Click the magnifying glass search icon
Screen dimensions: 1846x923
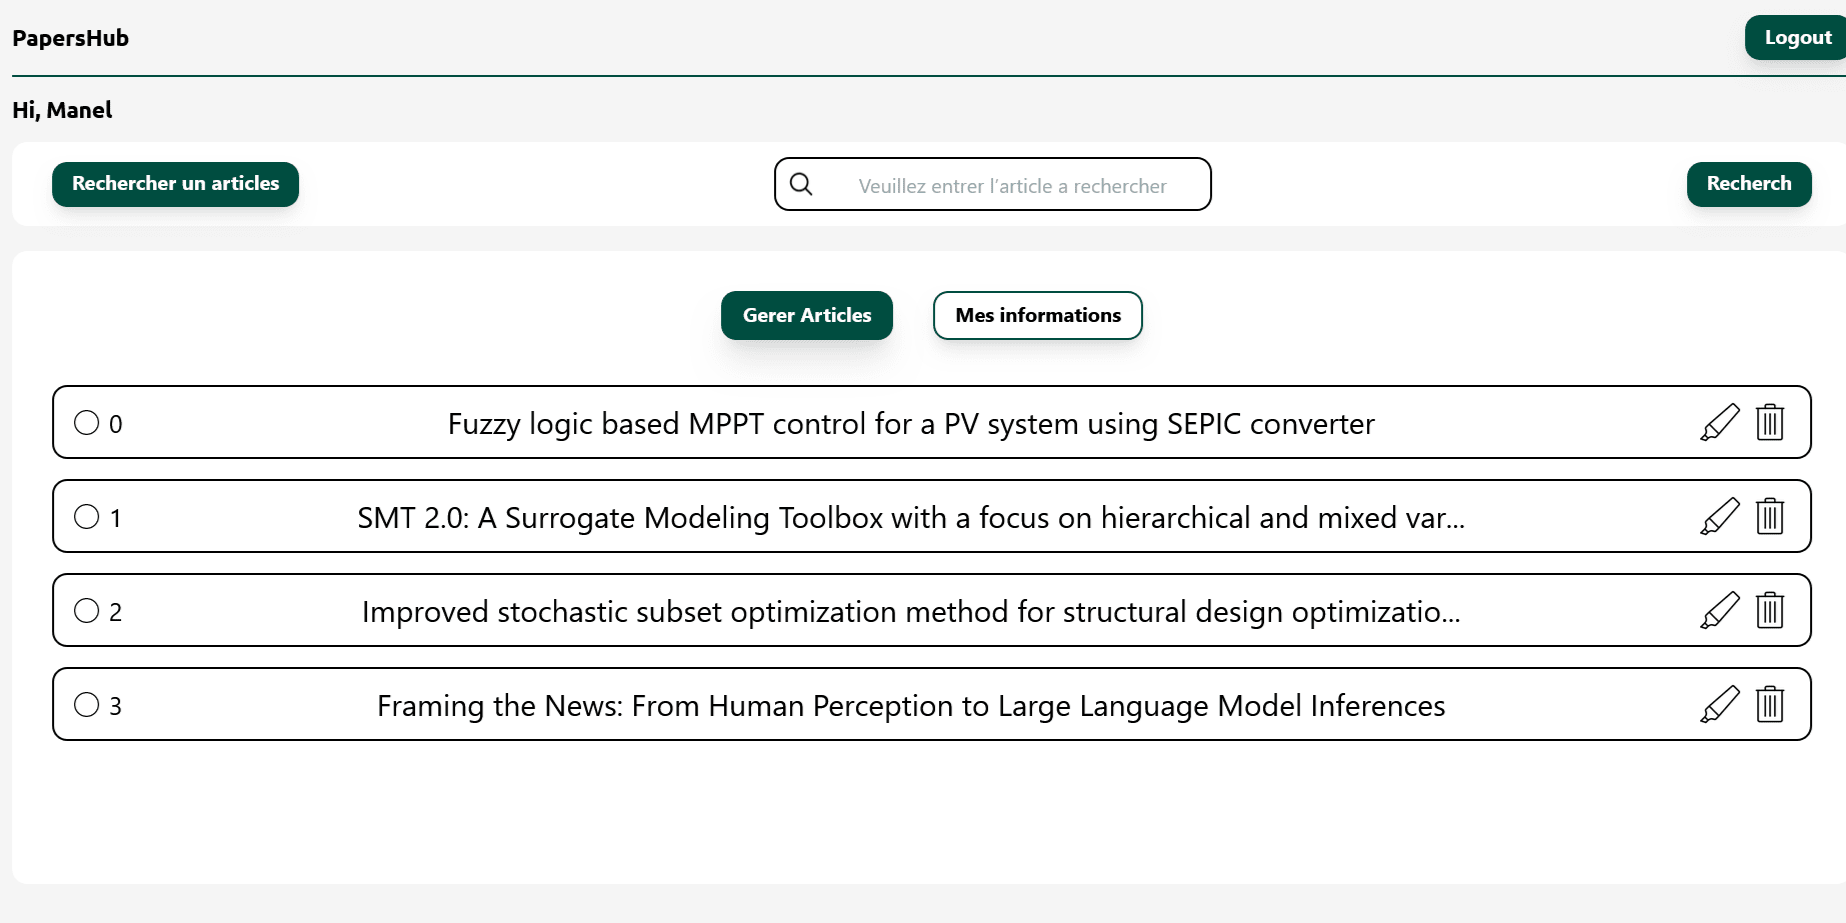click(801, 184)
